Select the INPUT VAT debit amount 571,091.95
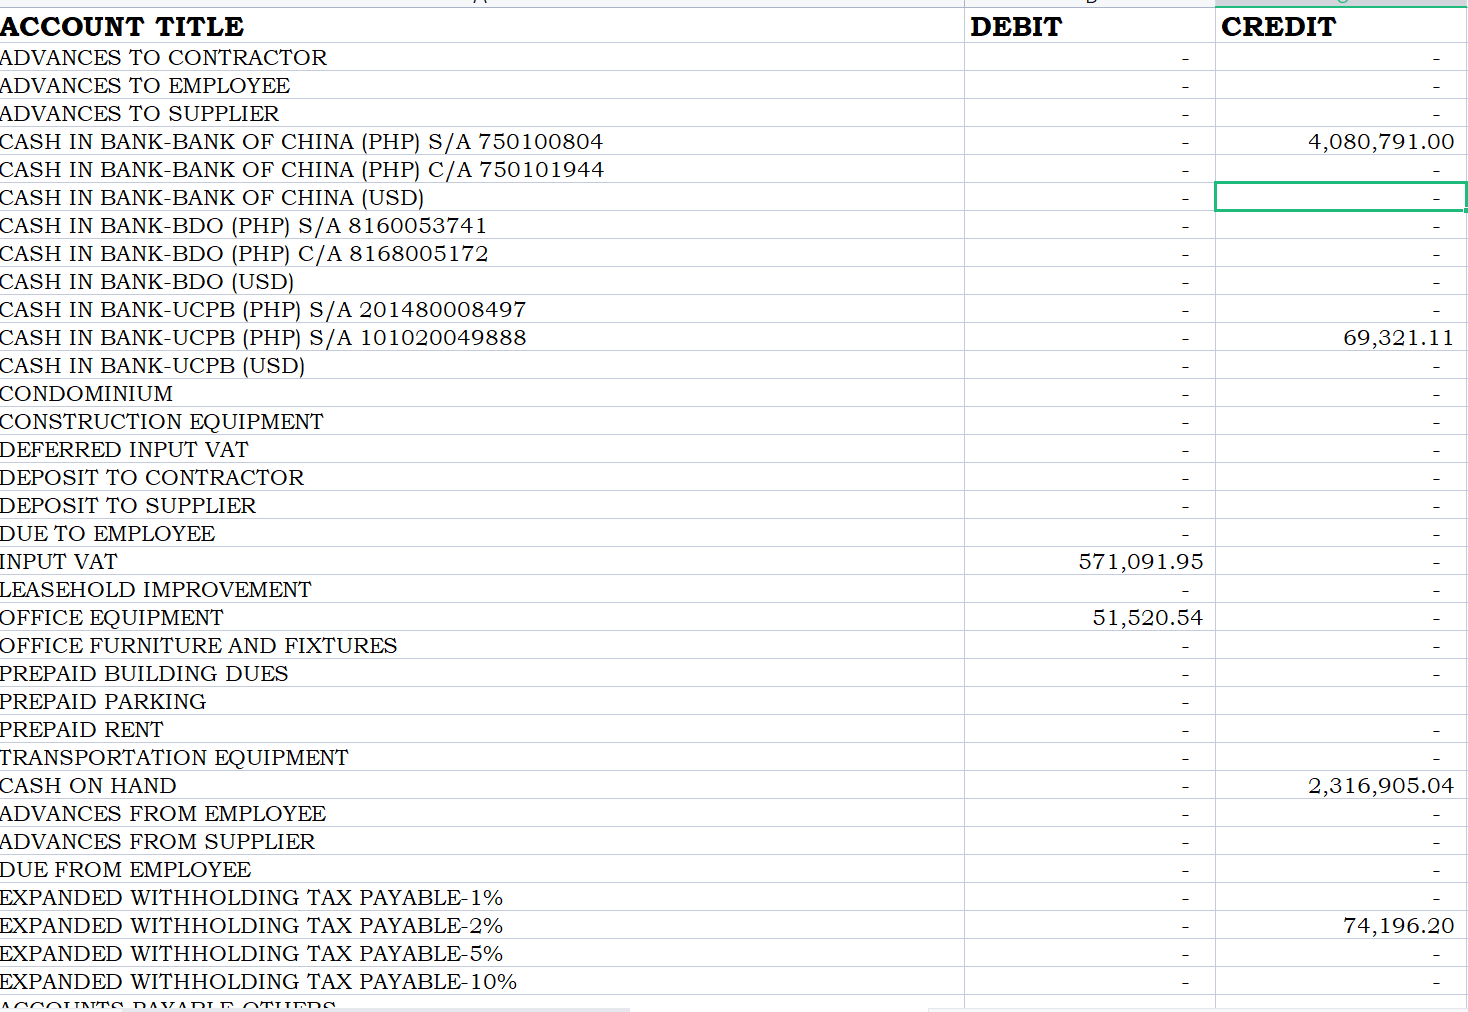Image resolution: width=1468 pixels, height=1012 pixels. coord(1090,561)
